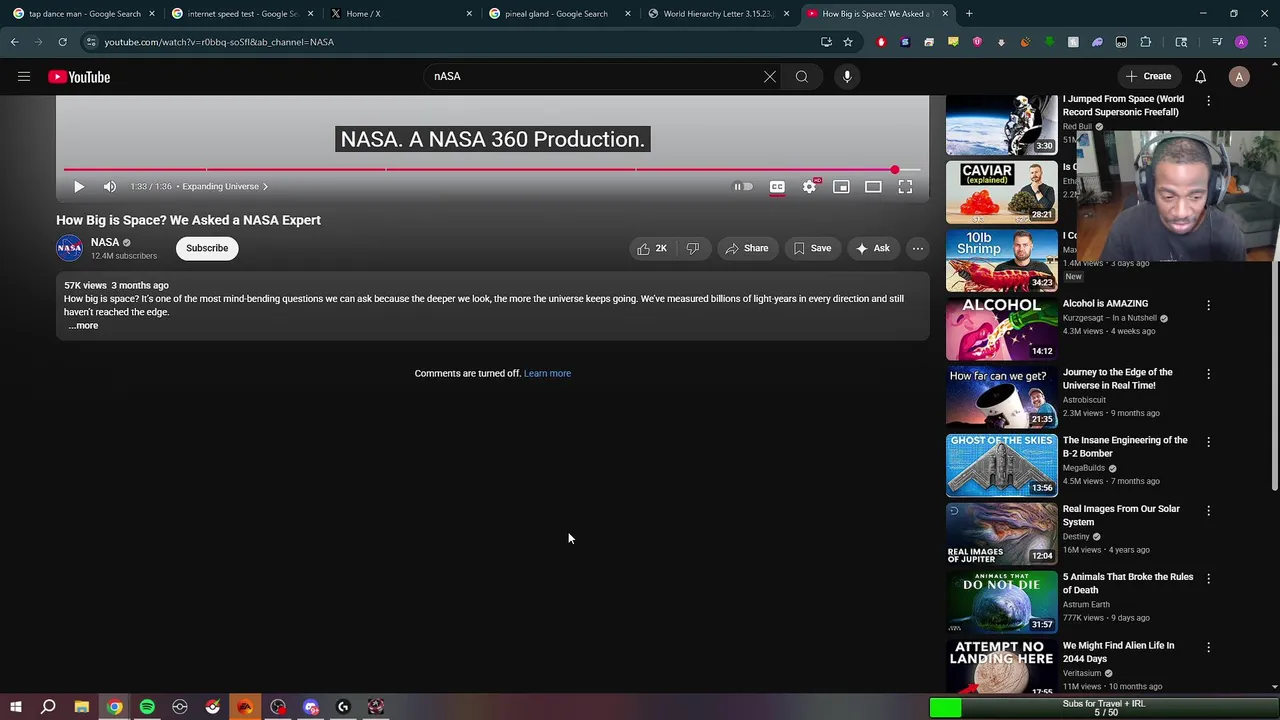Viewport: 1280px width, 720px height.
Task: Toggle the autoplay switch
Action: point(742,186)
